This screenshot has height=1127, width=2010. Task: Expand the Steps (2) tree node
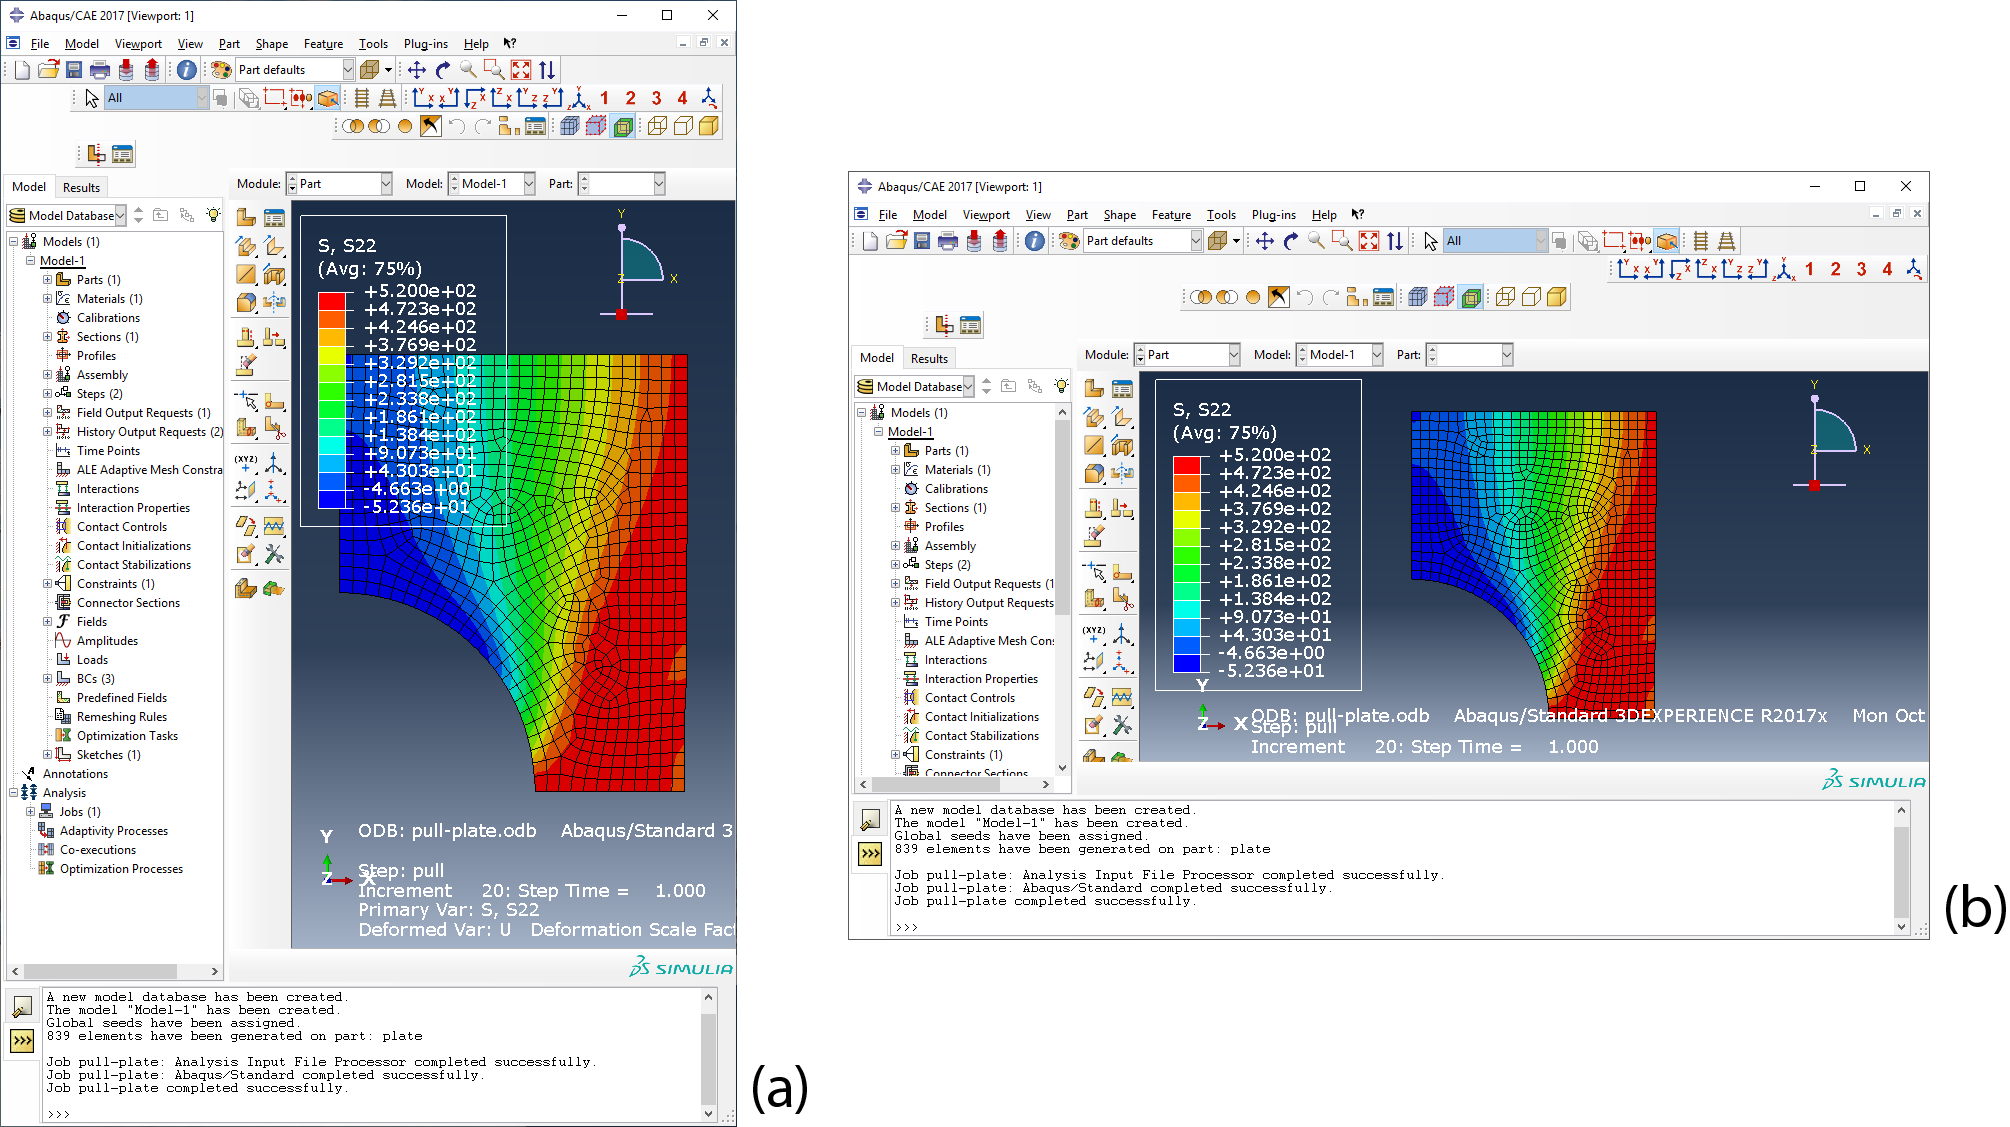(48, 393)
